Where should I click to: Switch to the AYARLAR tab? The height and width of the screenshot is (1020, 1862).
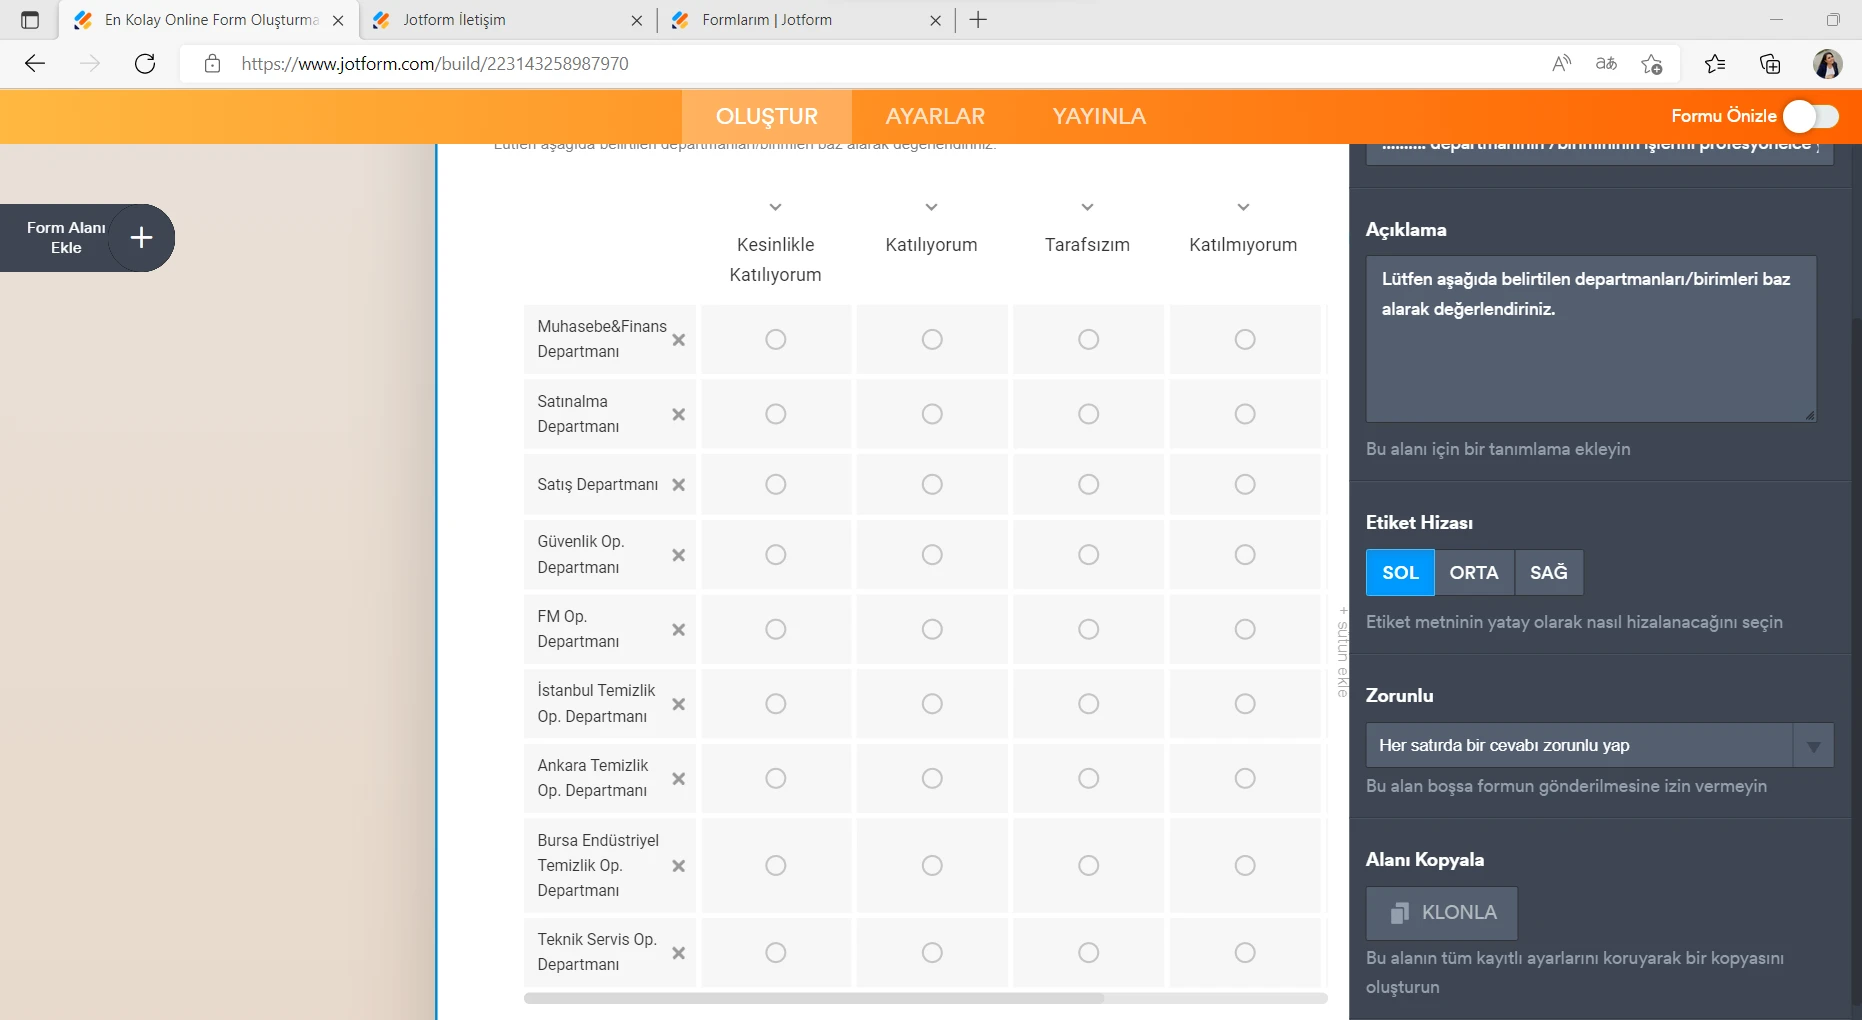pyautogui.click(x=934, y=116)
